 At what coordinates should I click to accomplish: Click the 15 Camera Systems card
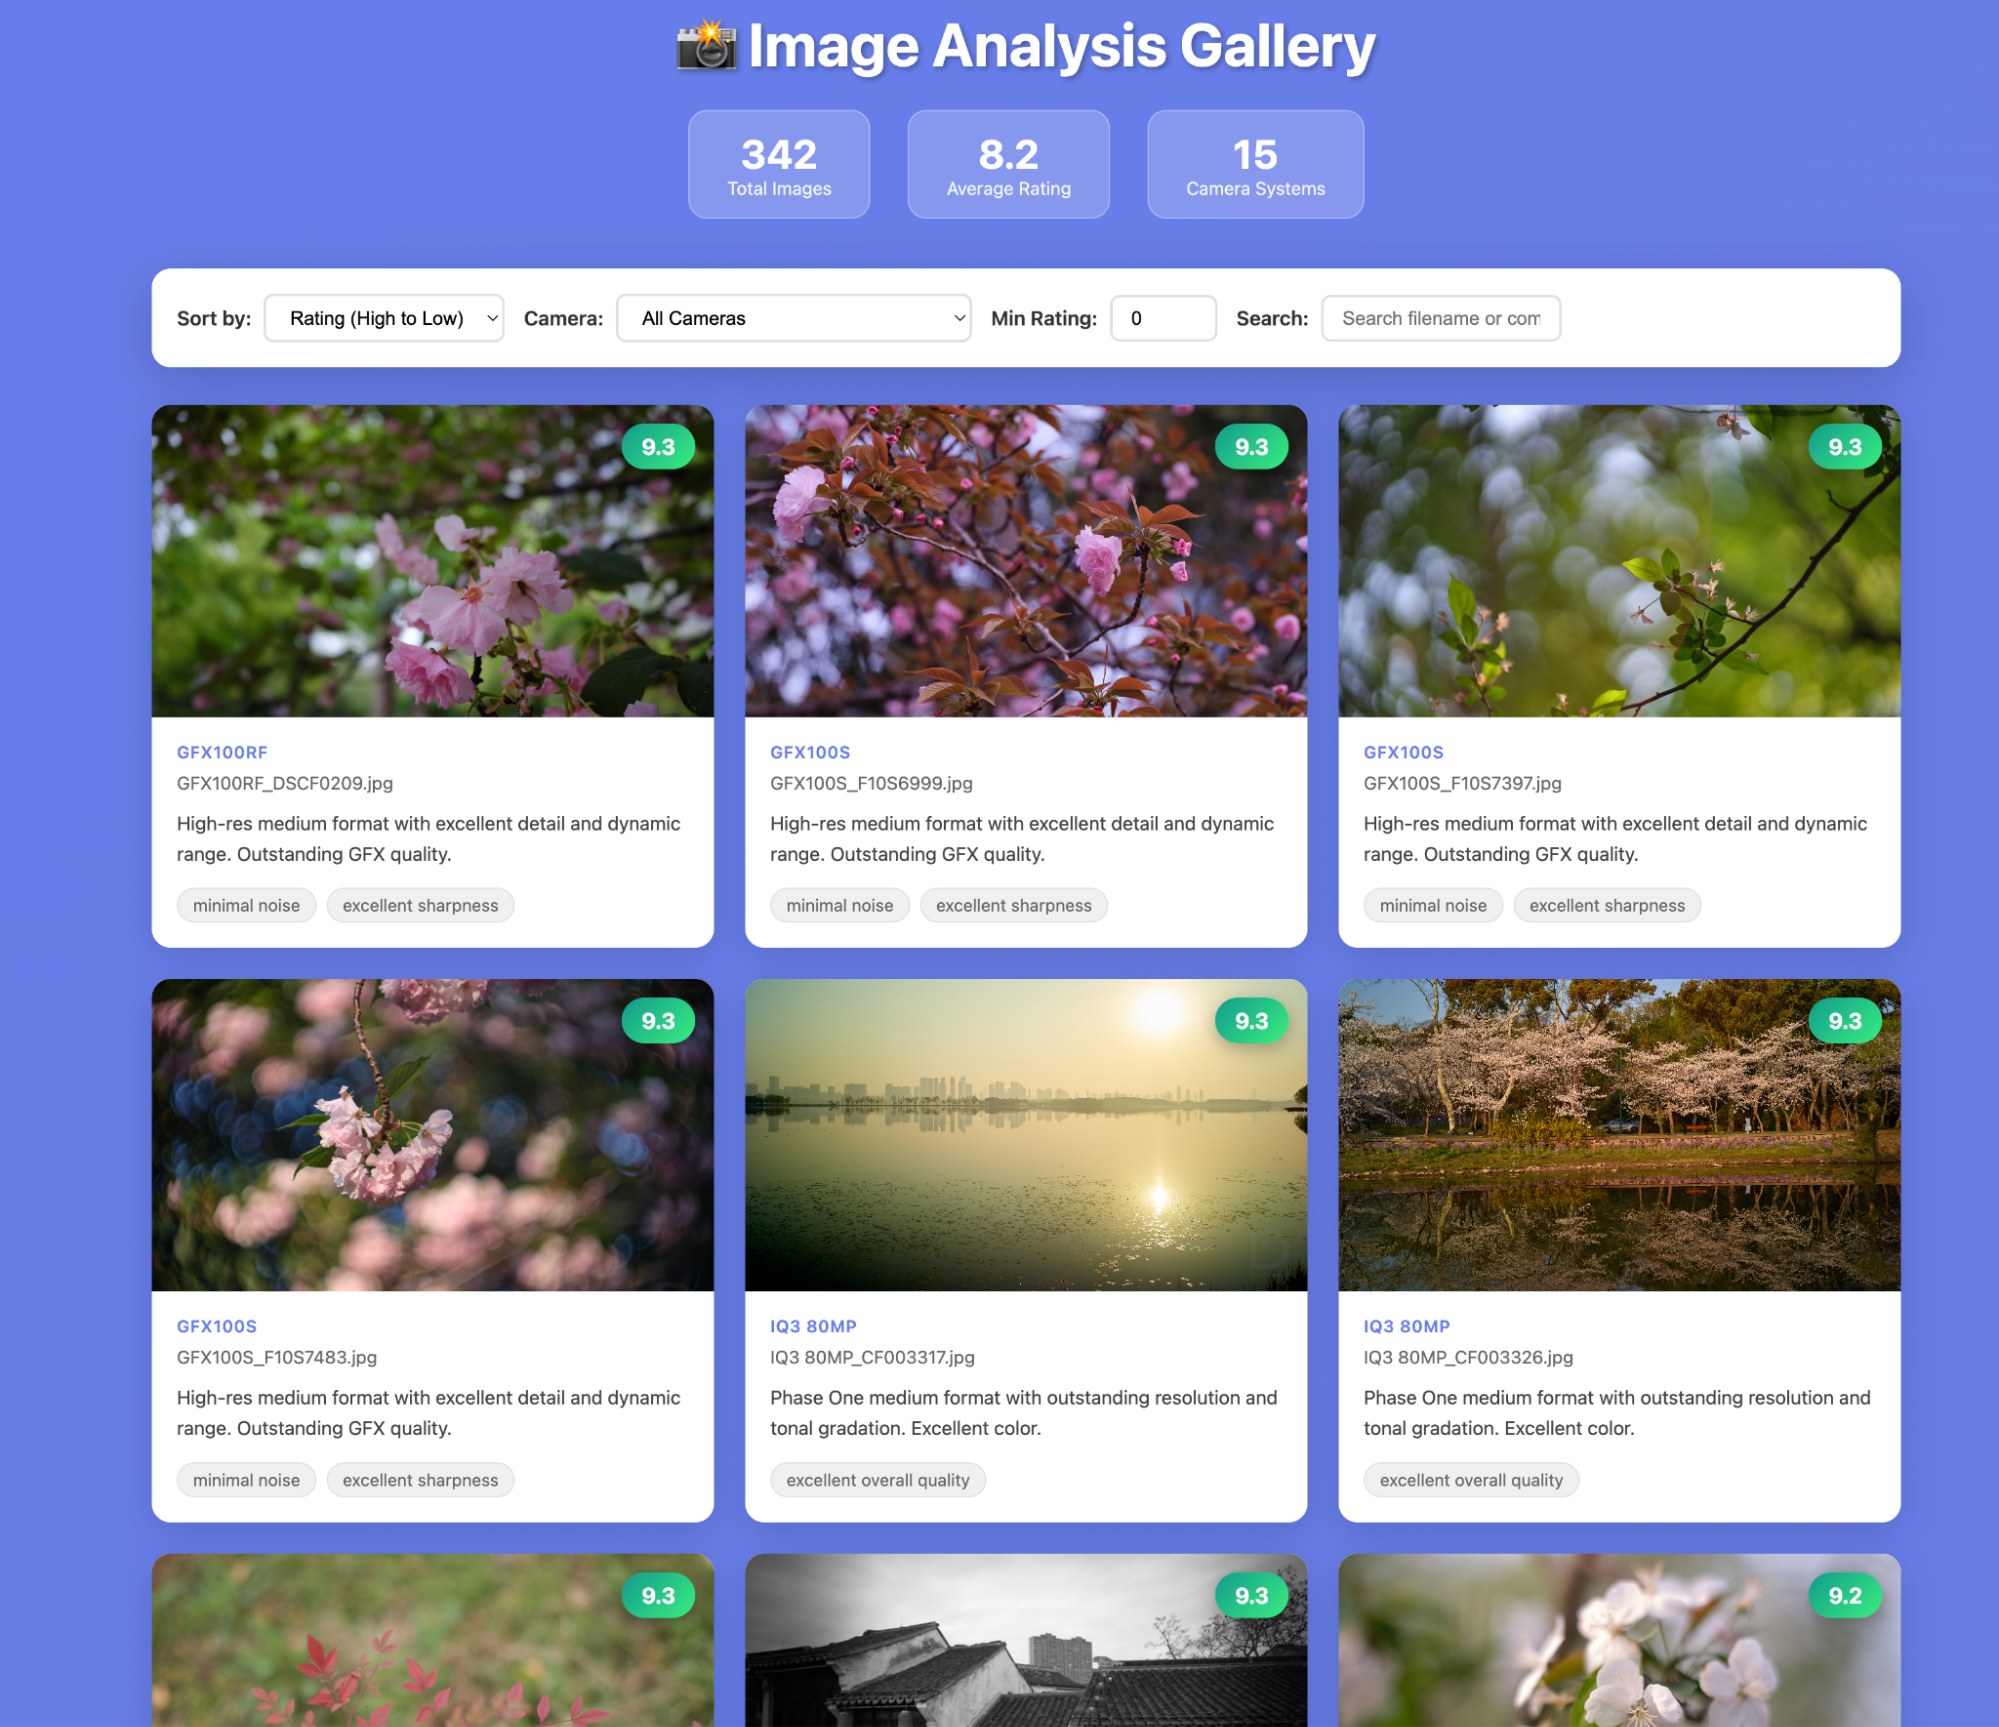(x=1254, y=164)
